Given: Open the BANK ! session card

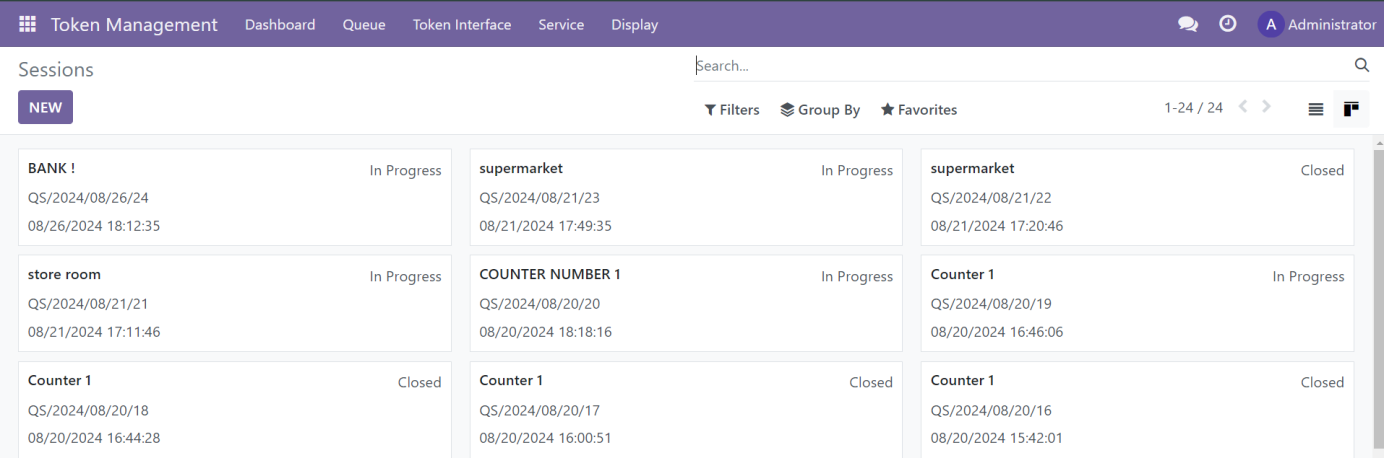Looking at the screenshot, I should click(x=235, y=197).
